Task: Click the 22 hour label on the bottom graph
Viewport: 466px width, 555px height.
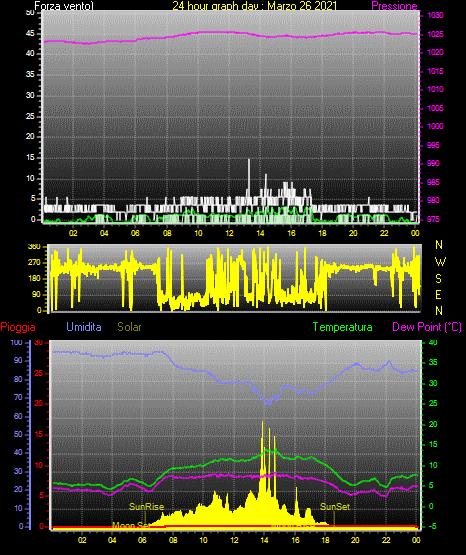Action: [x=386, y=540]
